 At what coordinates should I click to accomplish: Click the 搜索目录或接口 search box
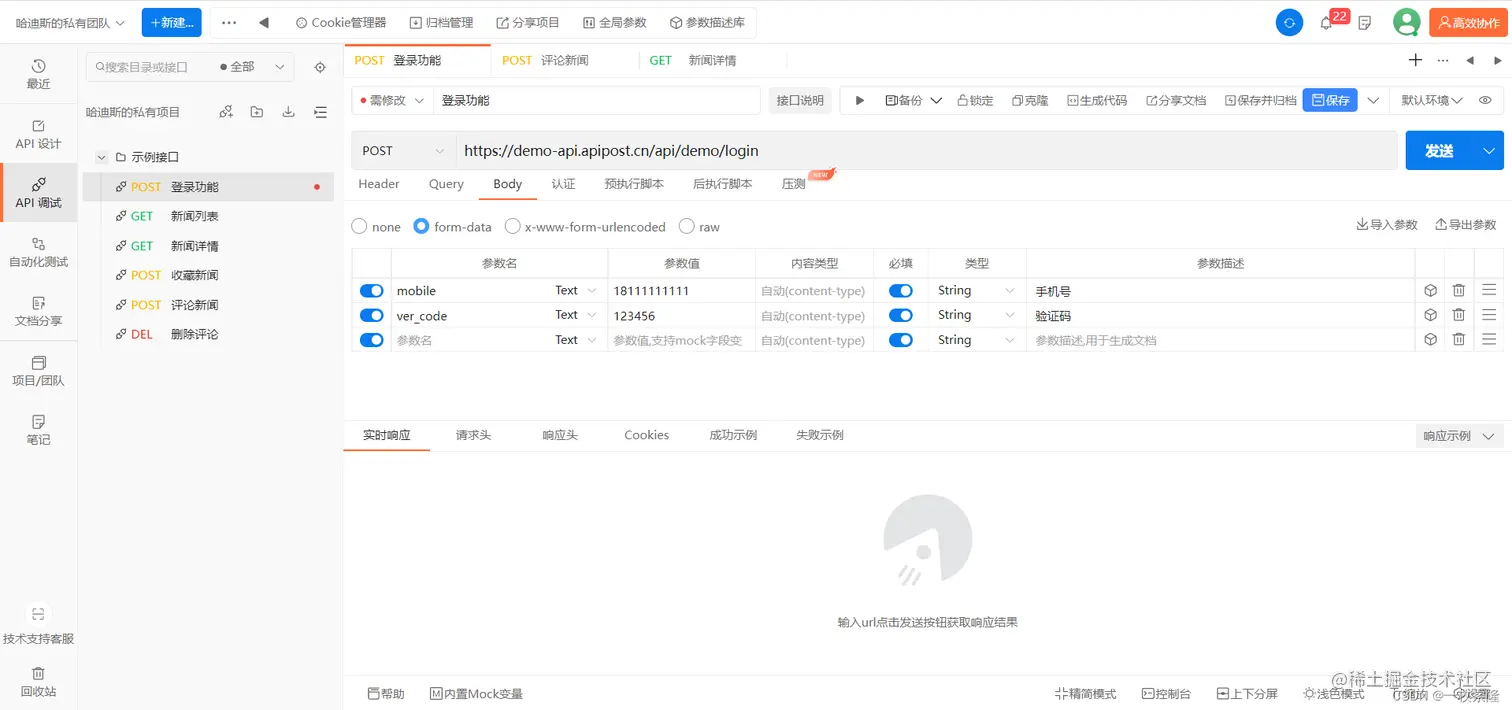click(x=150, y=67)
